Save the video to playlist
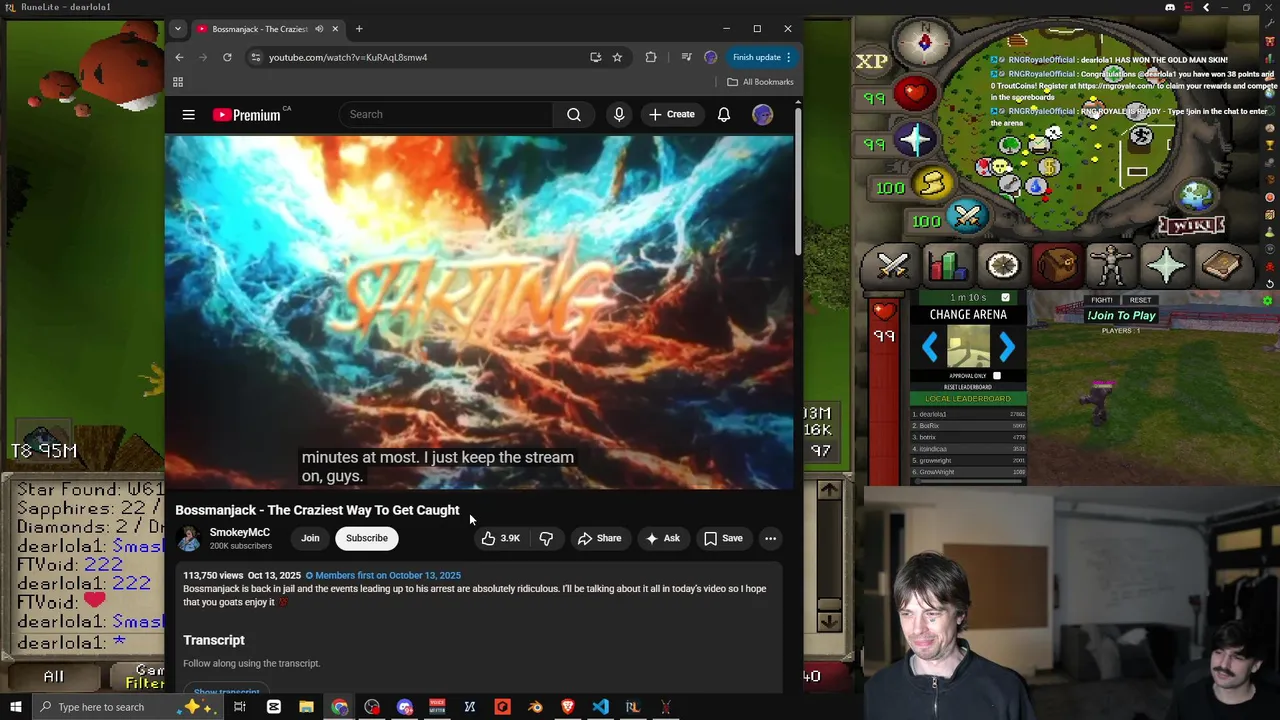 pyautogui.click(x=723, y=538)
